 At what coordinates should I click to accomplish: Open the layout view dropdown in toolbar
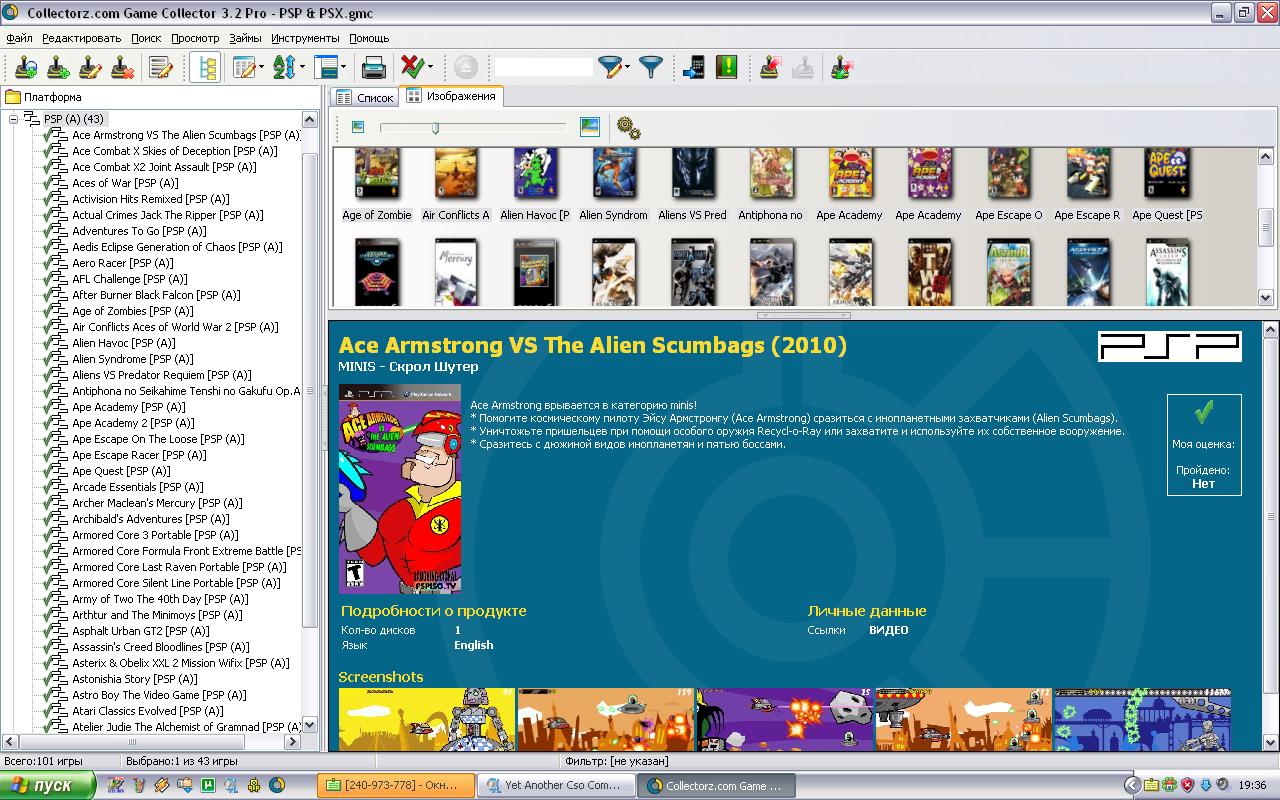pos(329,68)
